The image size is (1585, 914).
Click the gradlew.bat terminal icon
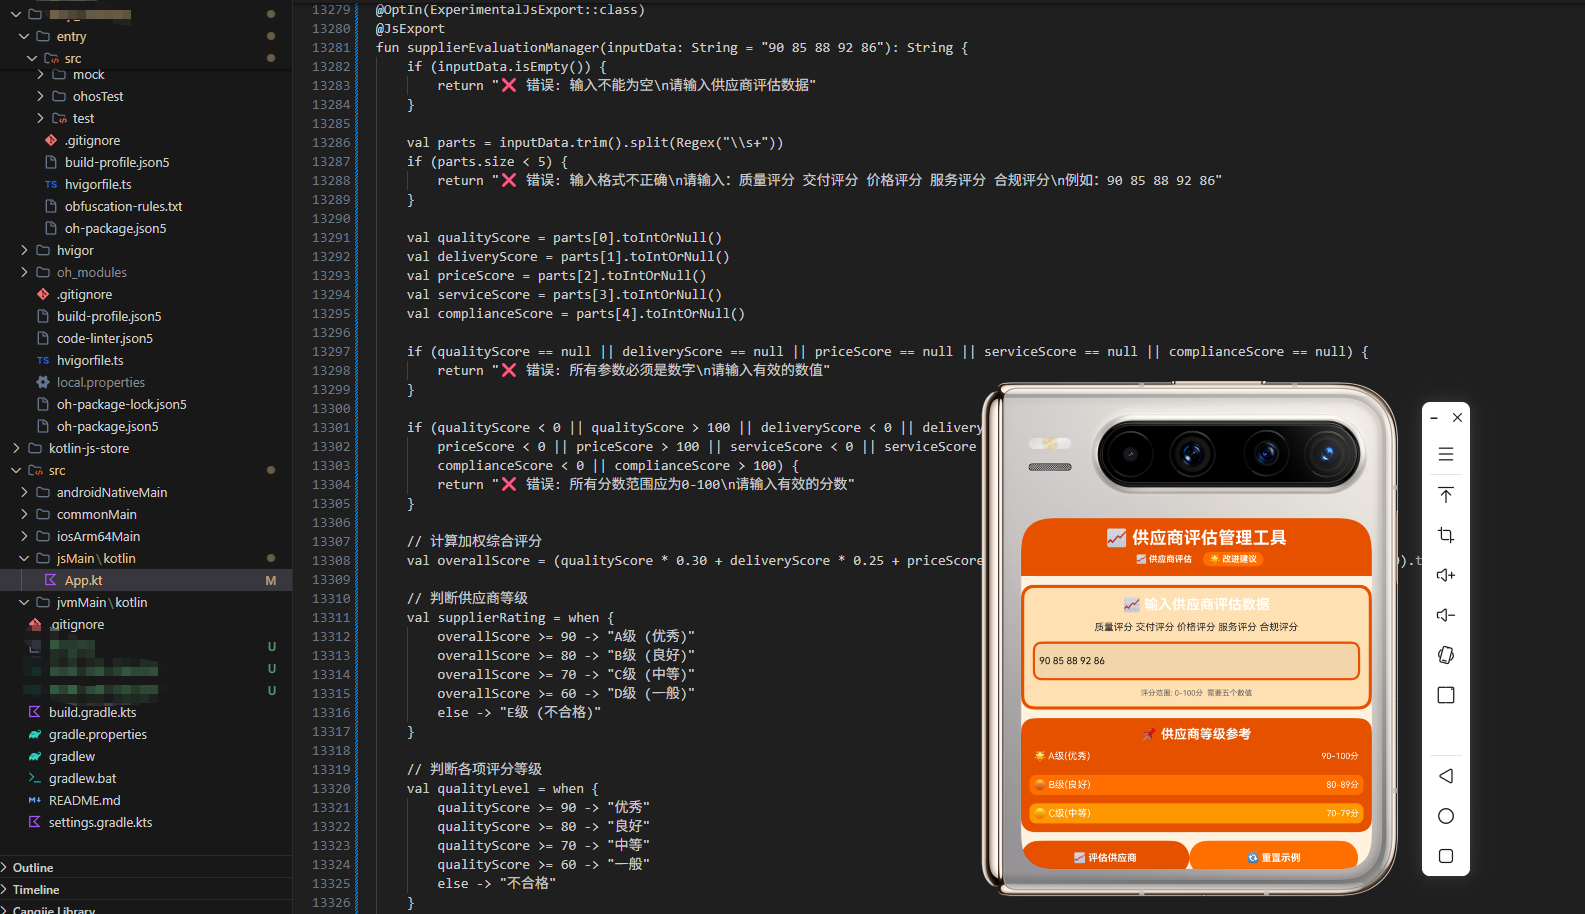pyautogui.click(x=35, y=778)
